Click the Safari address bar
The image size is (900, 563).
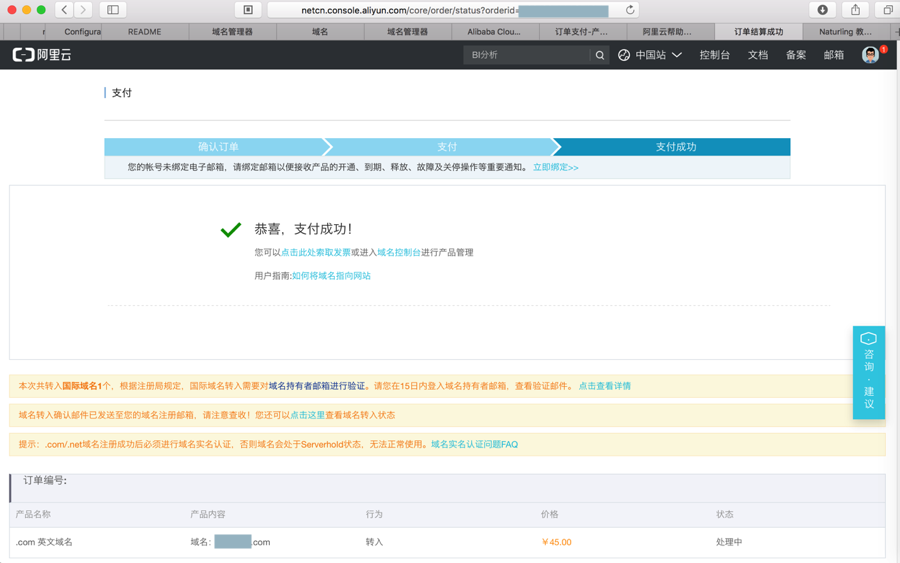click(453, 10)
